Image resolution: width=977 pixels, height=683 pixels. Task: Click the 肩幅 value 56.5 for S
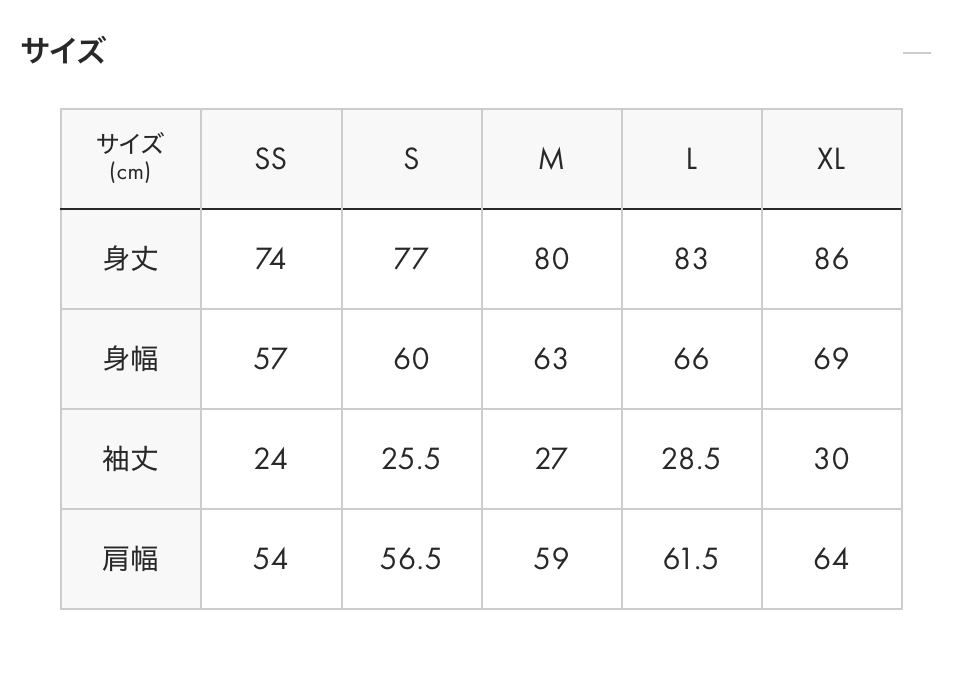[x=411, y=559]
